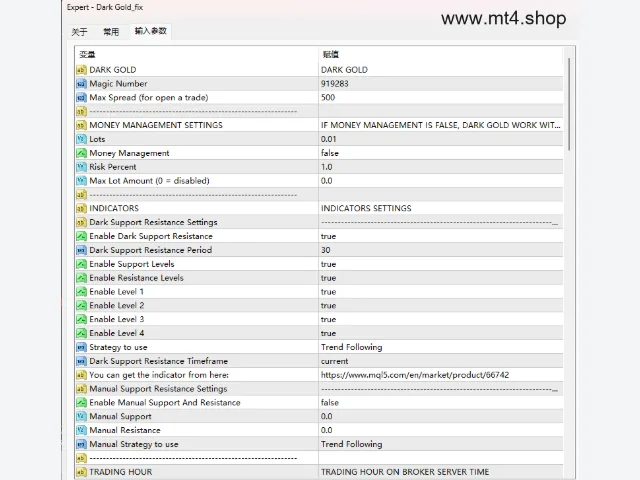Click the icon beside Enable Level 1
The height and width of the screenshot is (480, 640).
pos(81,292)
